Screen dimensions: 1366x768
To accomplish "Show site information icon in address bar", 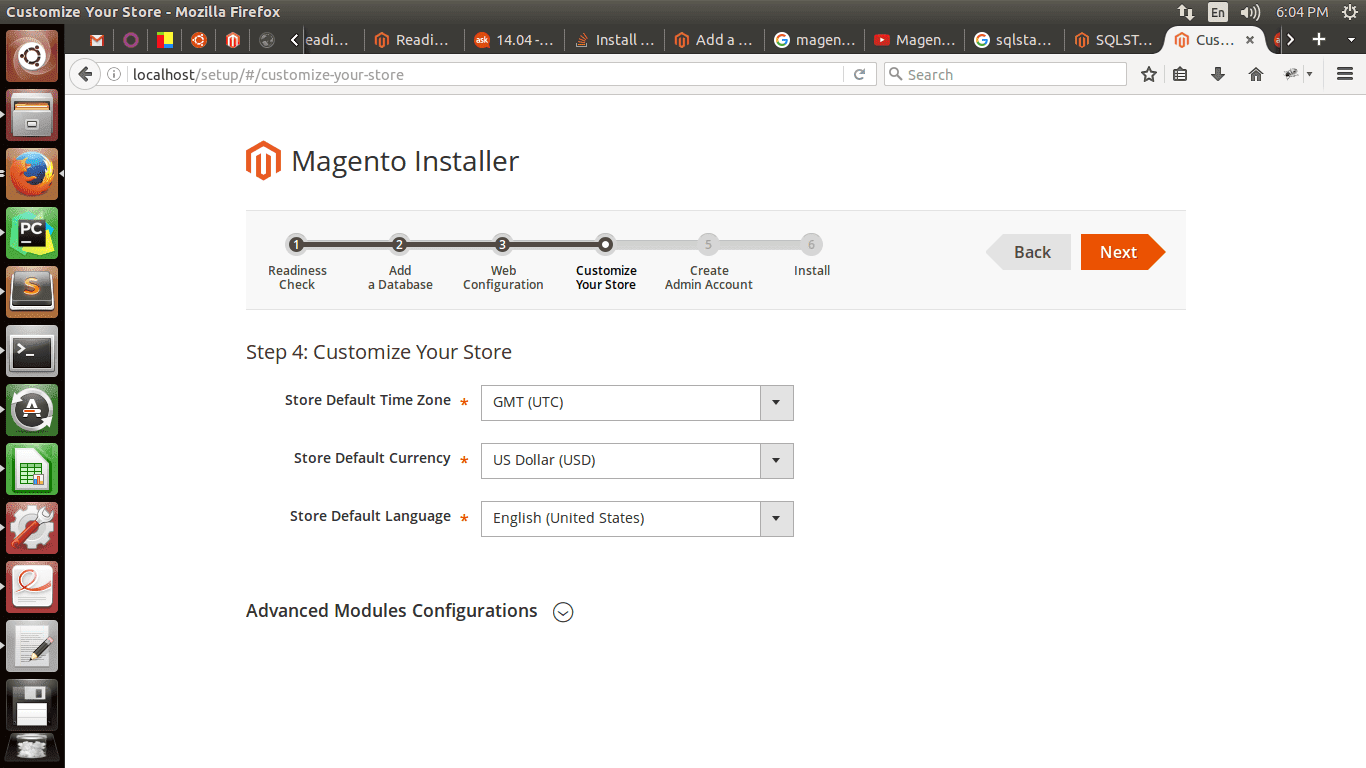I will [115, 74].
